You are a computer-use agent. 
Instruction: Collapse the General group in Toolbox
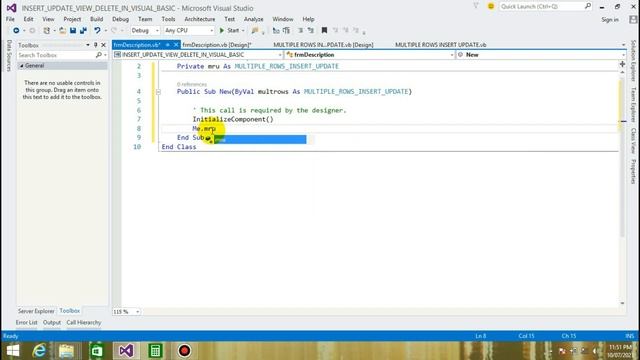point(22,66)
